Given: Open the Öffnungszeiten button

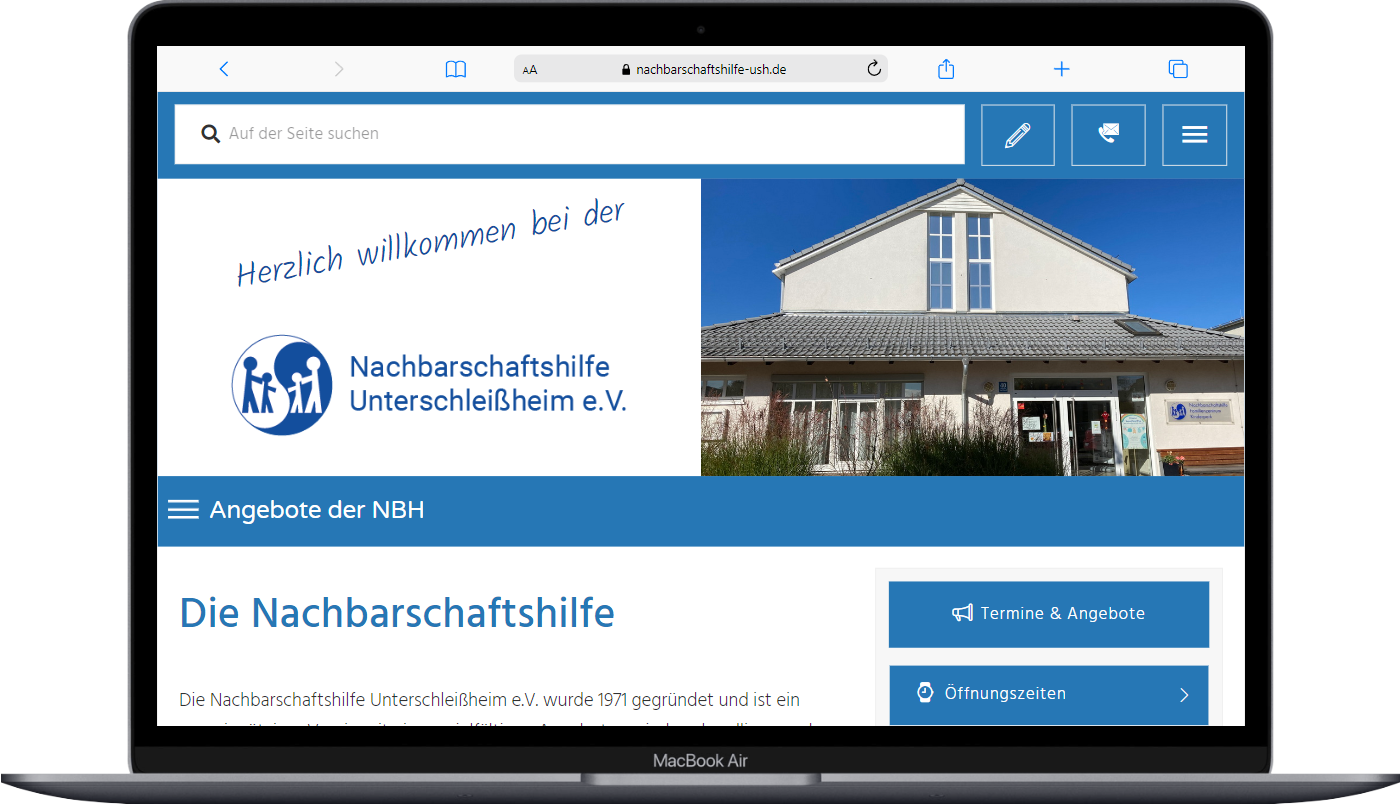Looking at the screenshot, I should (1049, 695).
